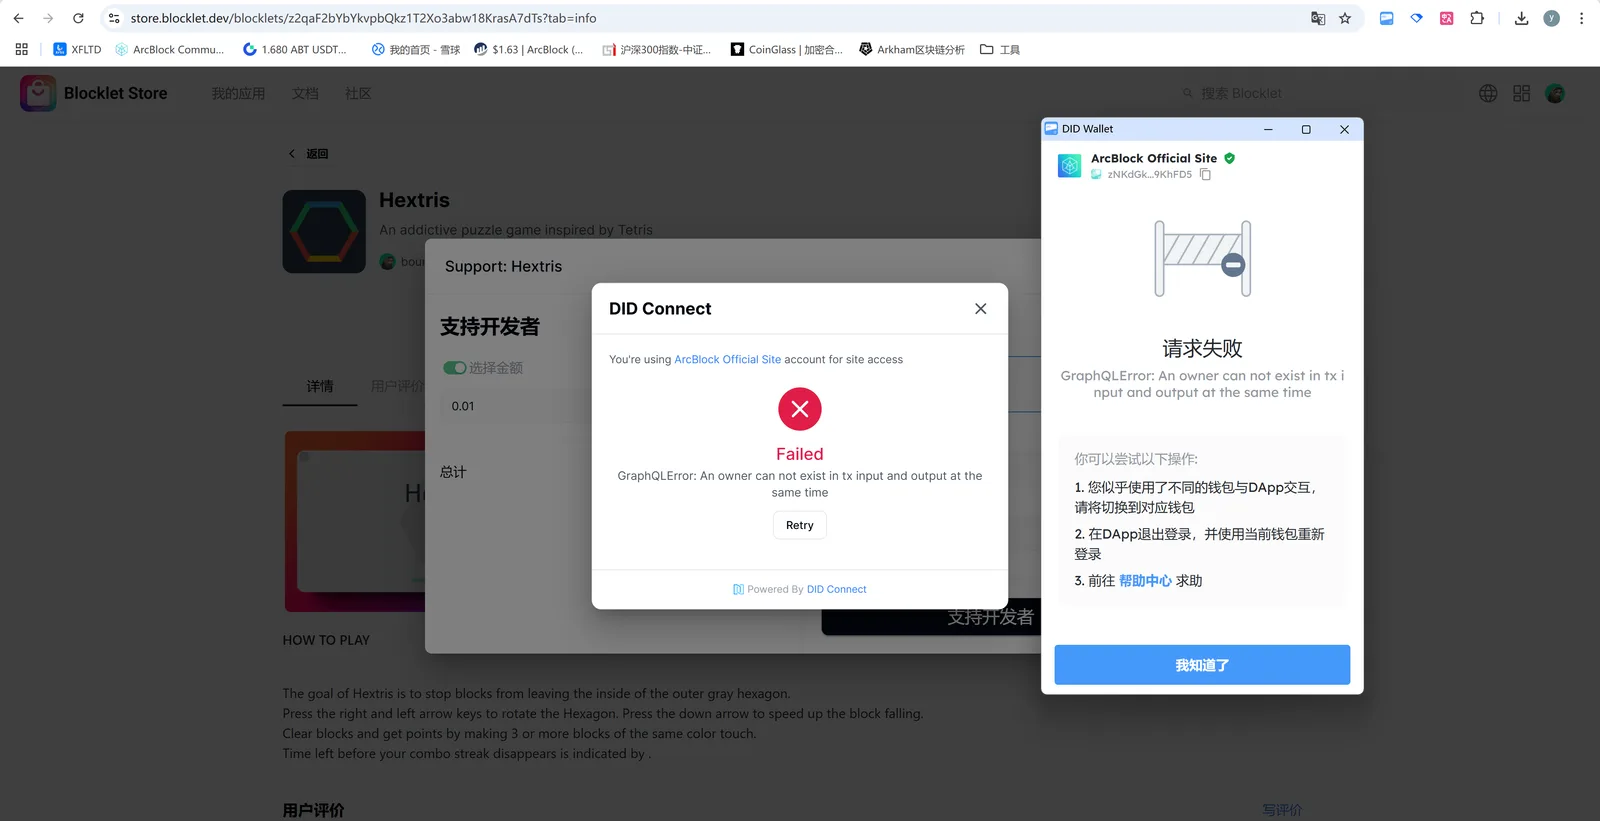Image resolution: width=1600 pixels, height=821 pixels.
Task: Open the $1.63 ArcBlock bookmark
Action: [x=528, y=49]
